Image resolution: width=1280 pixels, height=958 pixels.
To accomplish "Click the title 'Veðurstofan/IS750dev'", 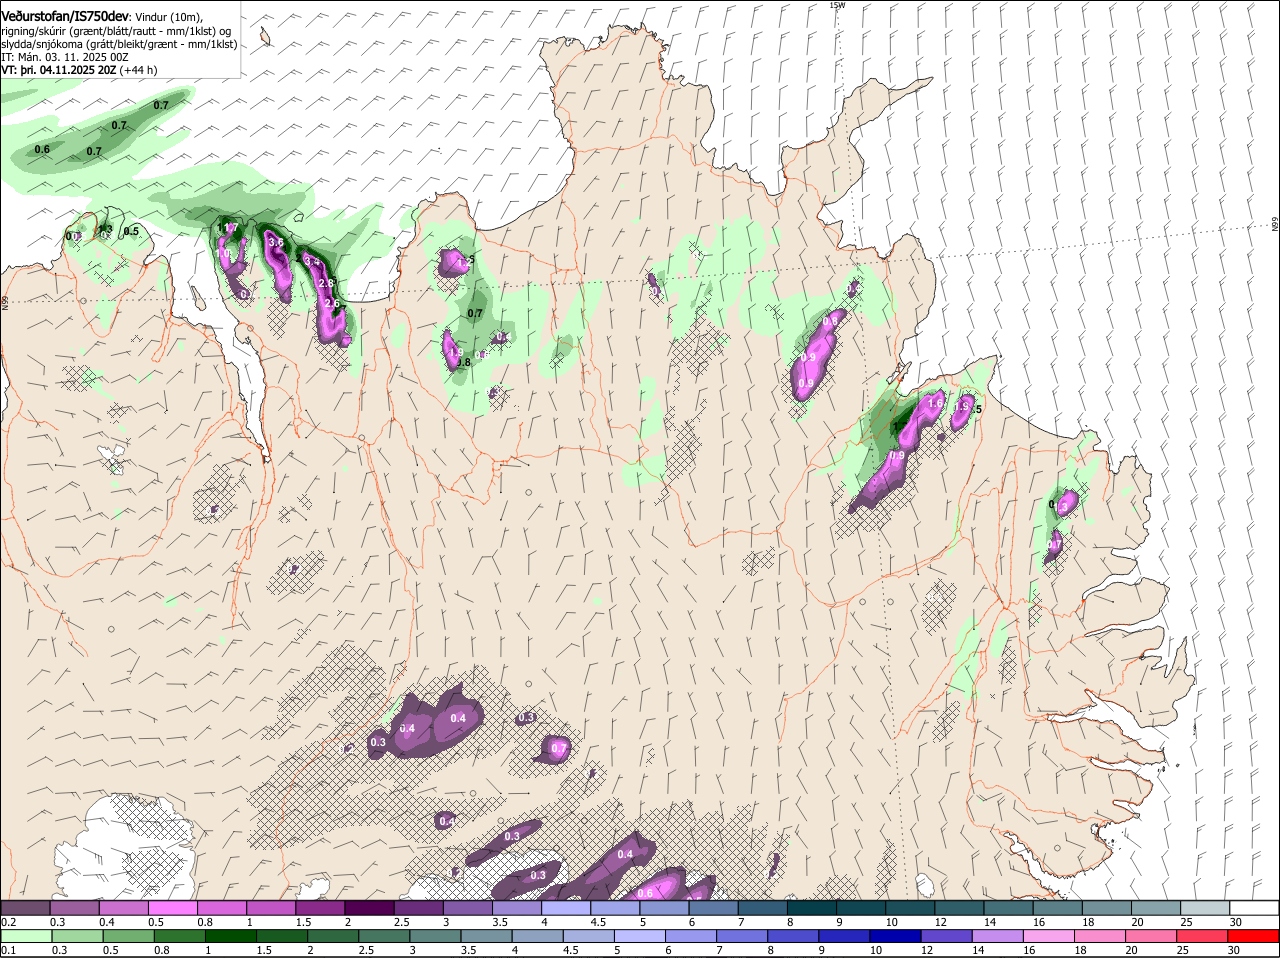I will 65,17.
